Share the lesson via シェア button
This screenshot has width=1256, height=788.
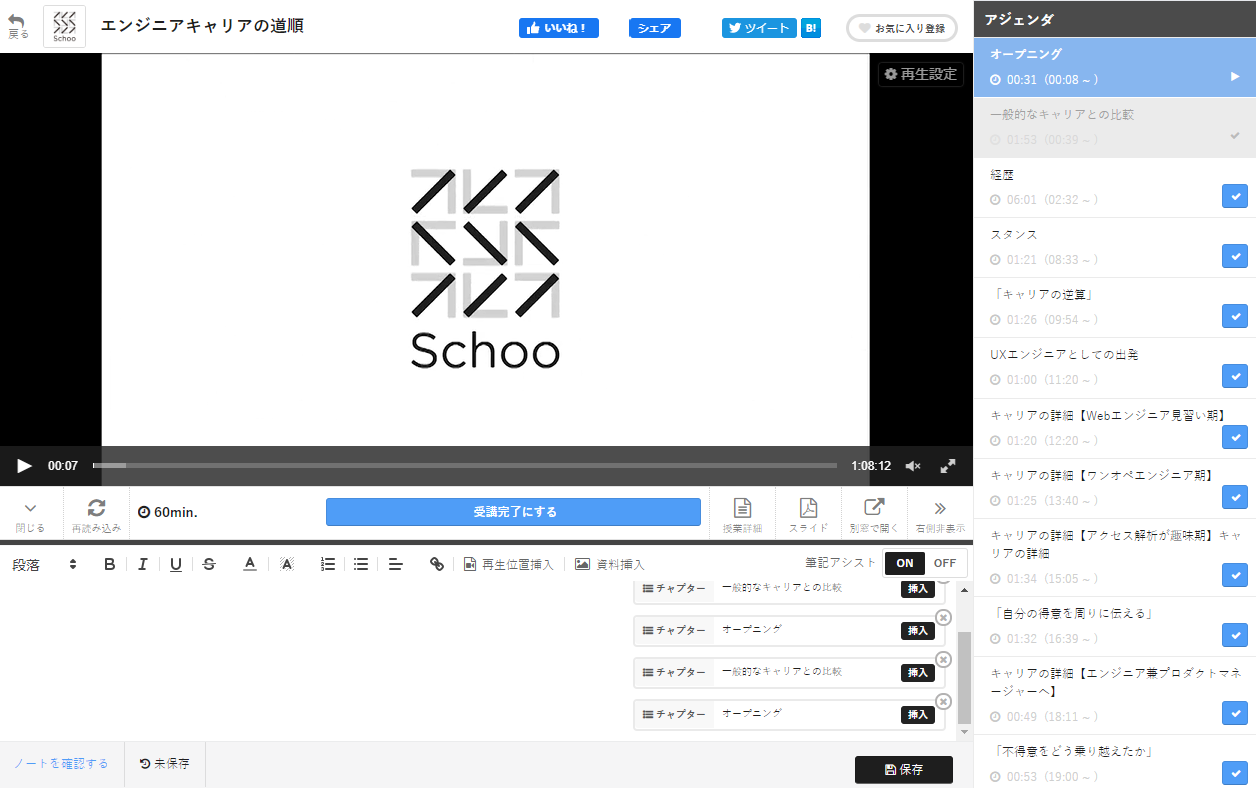point(655,28)
